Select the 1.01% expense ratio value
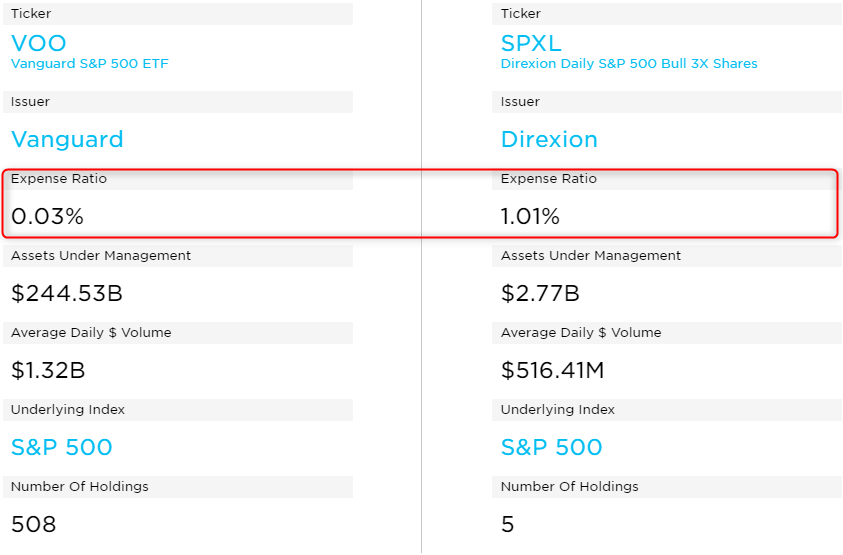The width and height of the screenshot is (843, 555). coord(530,216)
